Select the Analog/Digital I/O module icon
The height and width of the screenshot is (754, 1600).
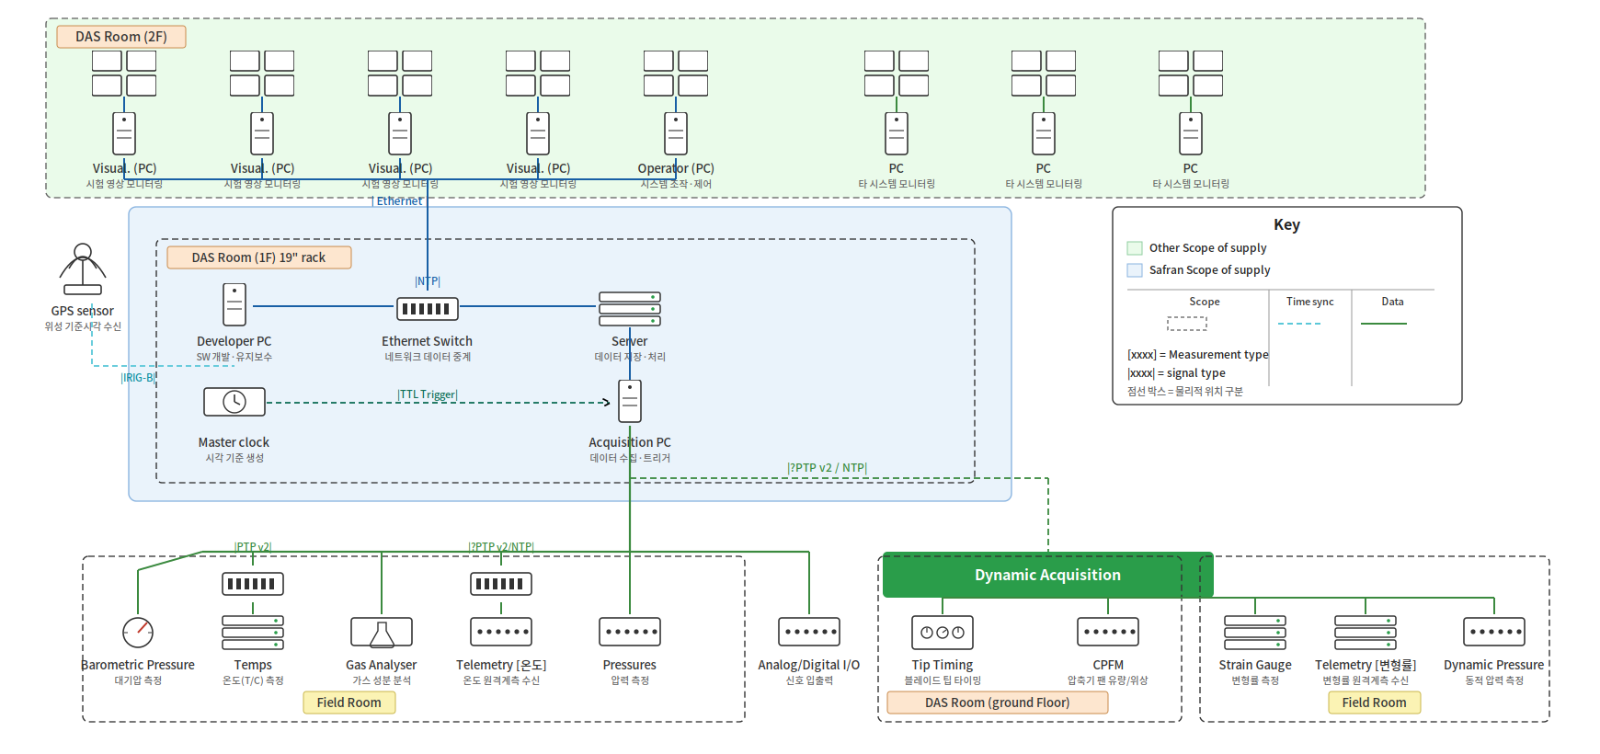pos(809,632)
